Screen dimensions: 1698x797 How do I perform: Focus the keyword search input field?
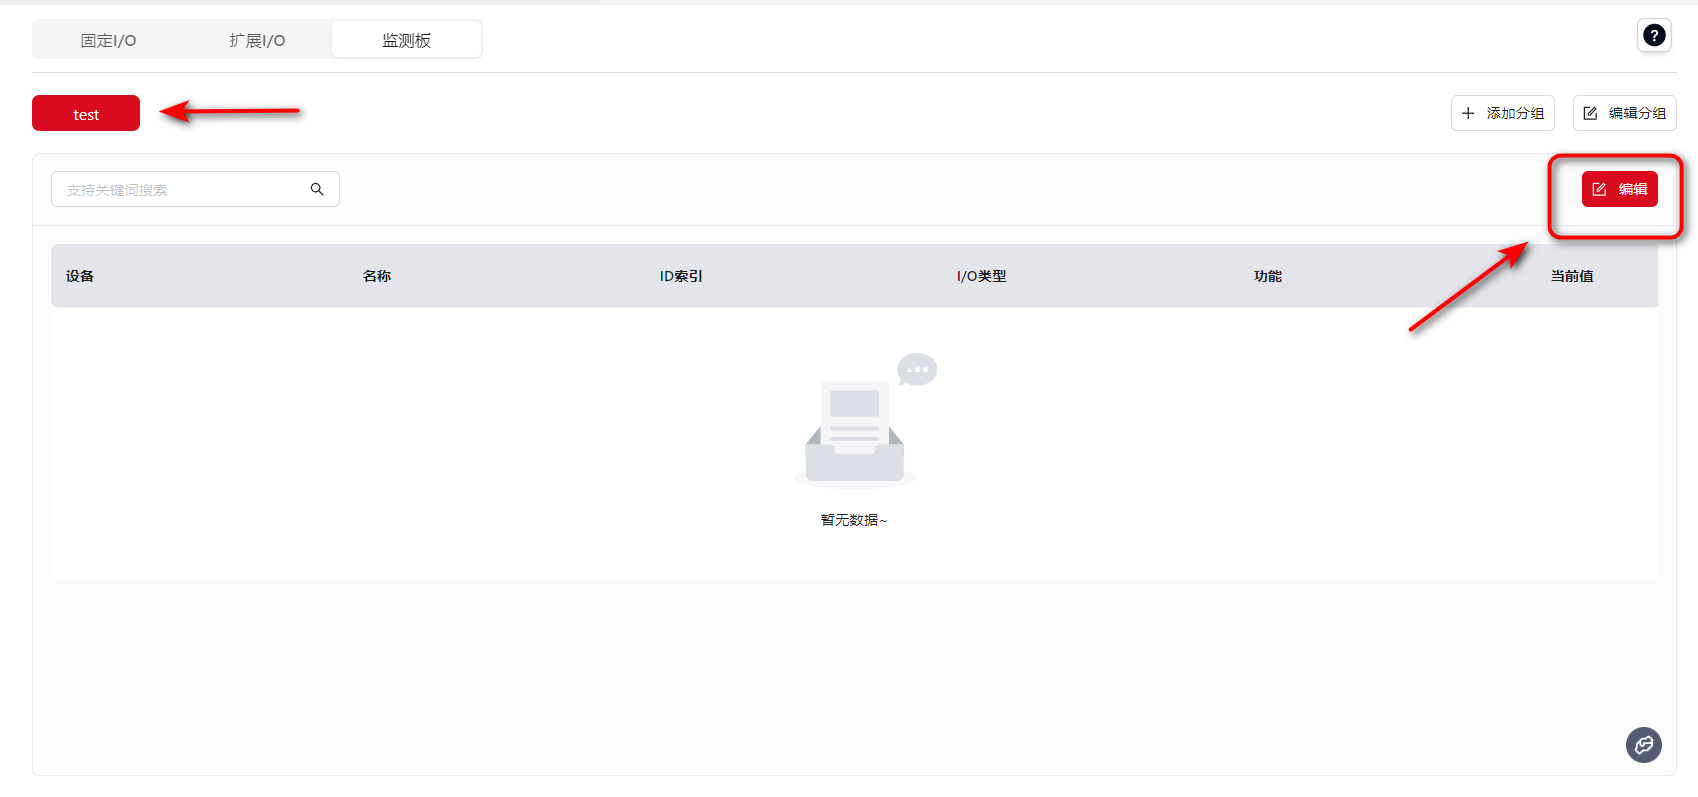click(x=180, y=189)
